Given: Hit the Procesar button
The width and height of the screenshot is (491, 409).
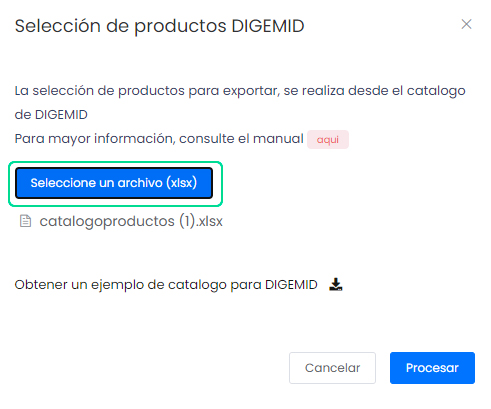Looking at the screenshot, I should click(x=432, y=368).
